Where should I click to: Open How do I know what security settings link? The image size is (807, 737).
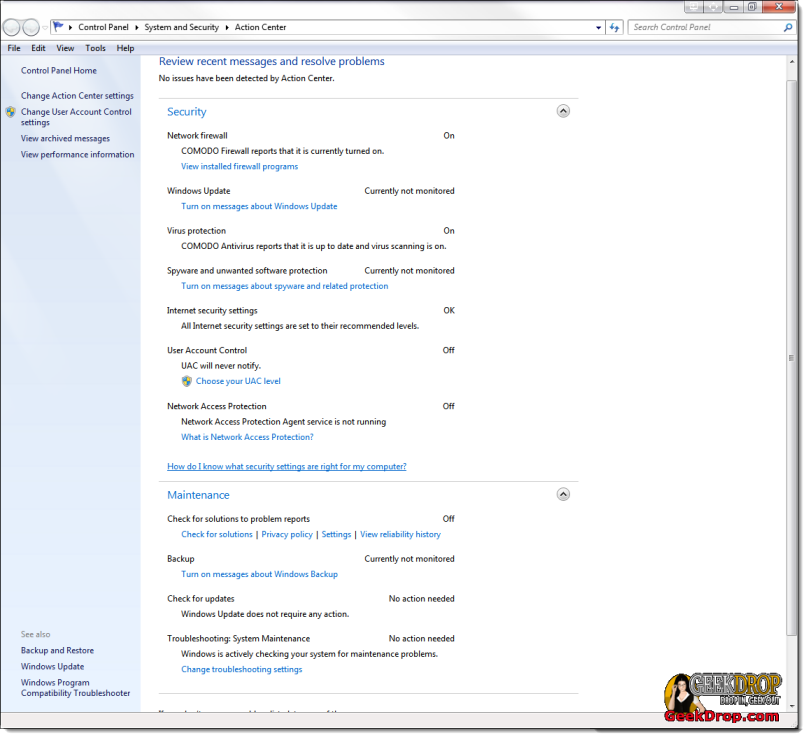(287, 466)
